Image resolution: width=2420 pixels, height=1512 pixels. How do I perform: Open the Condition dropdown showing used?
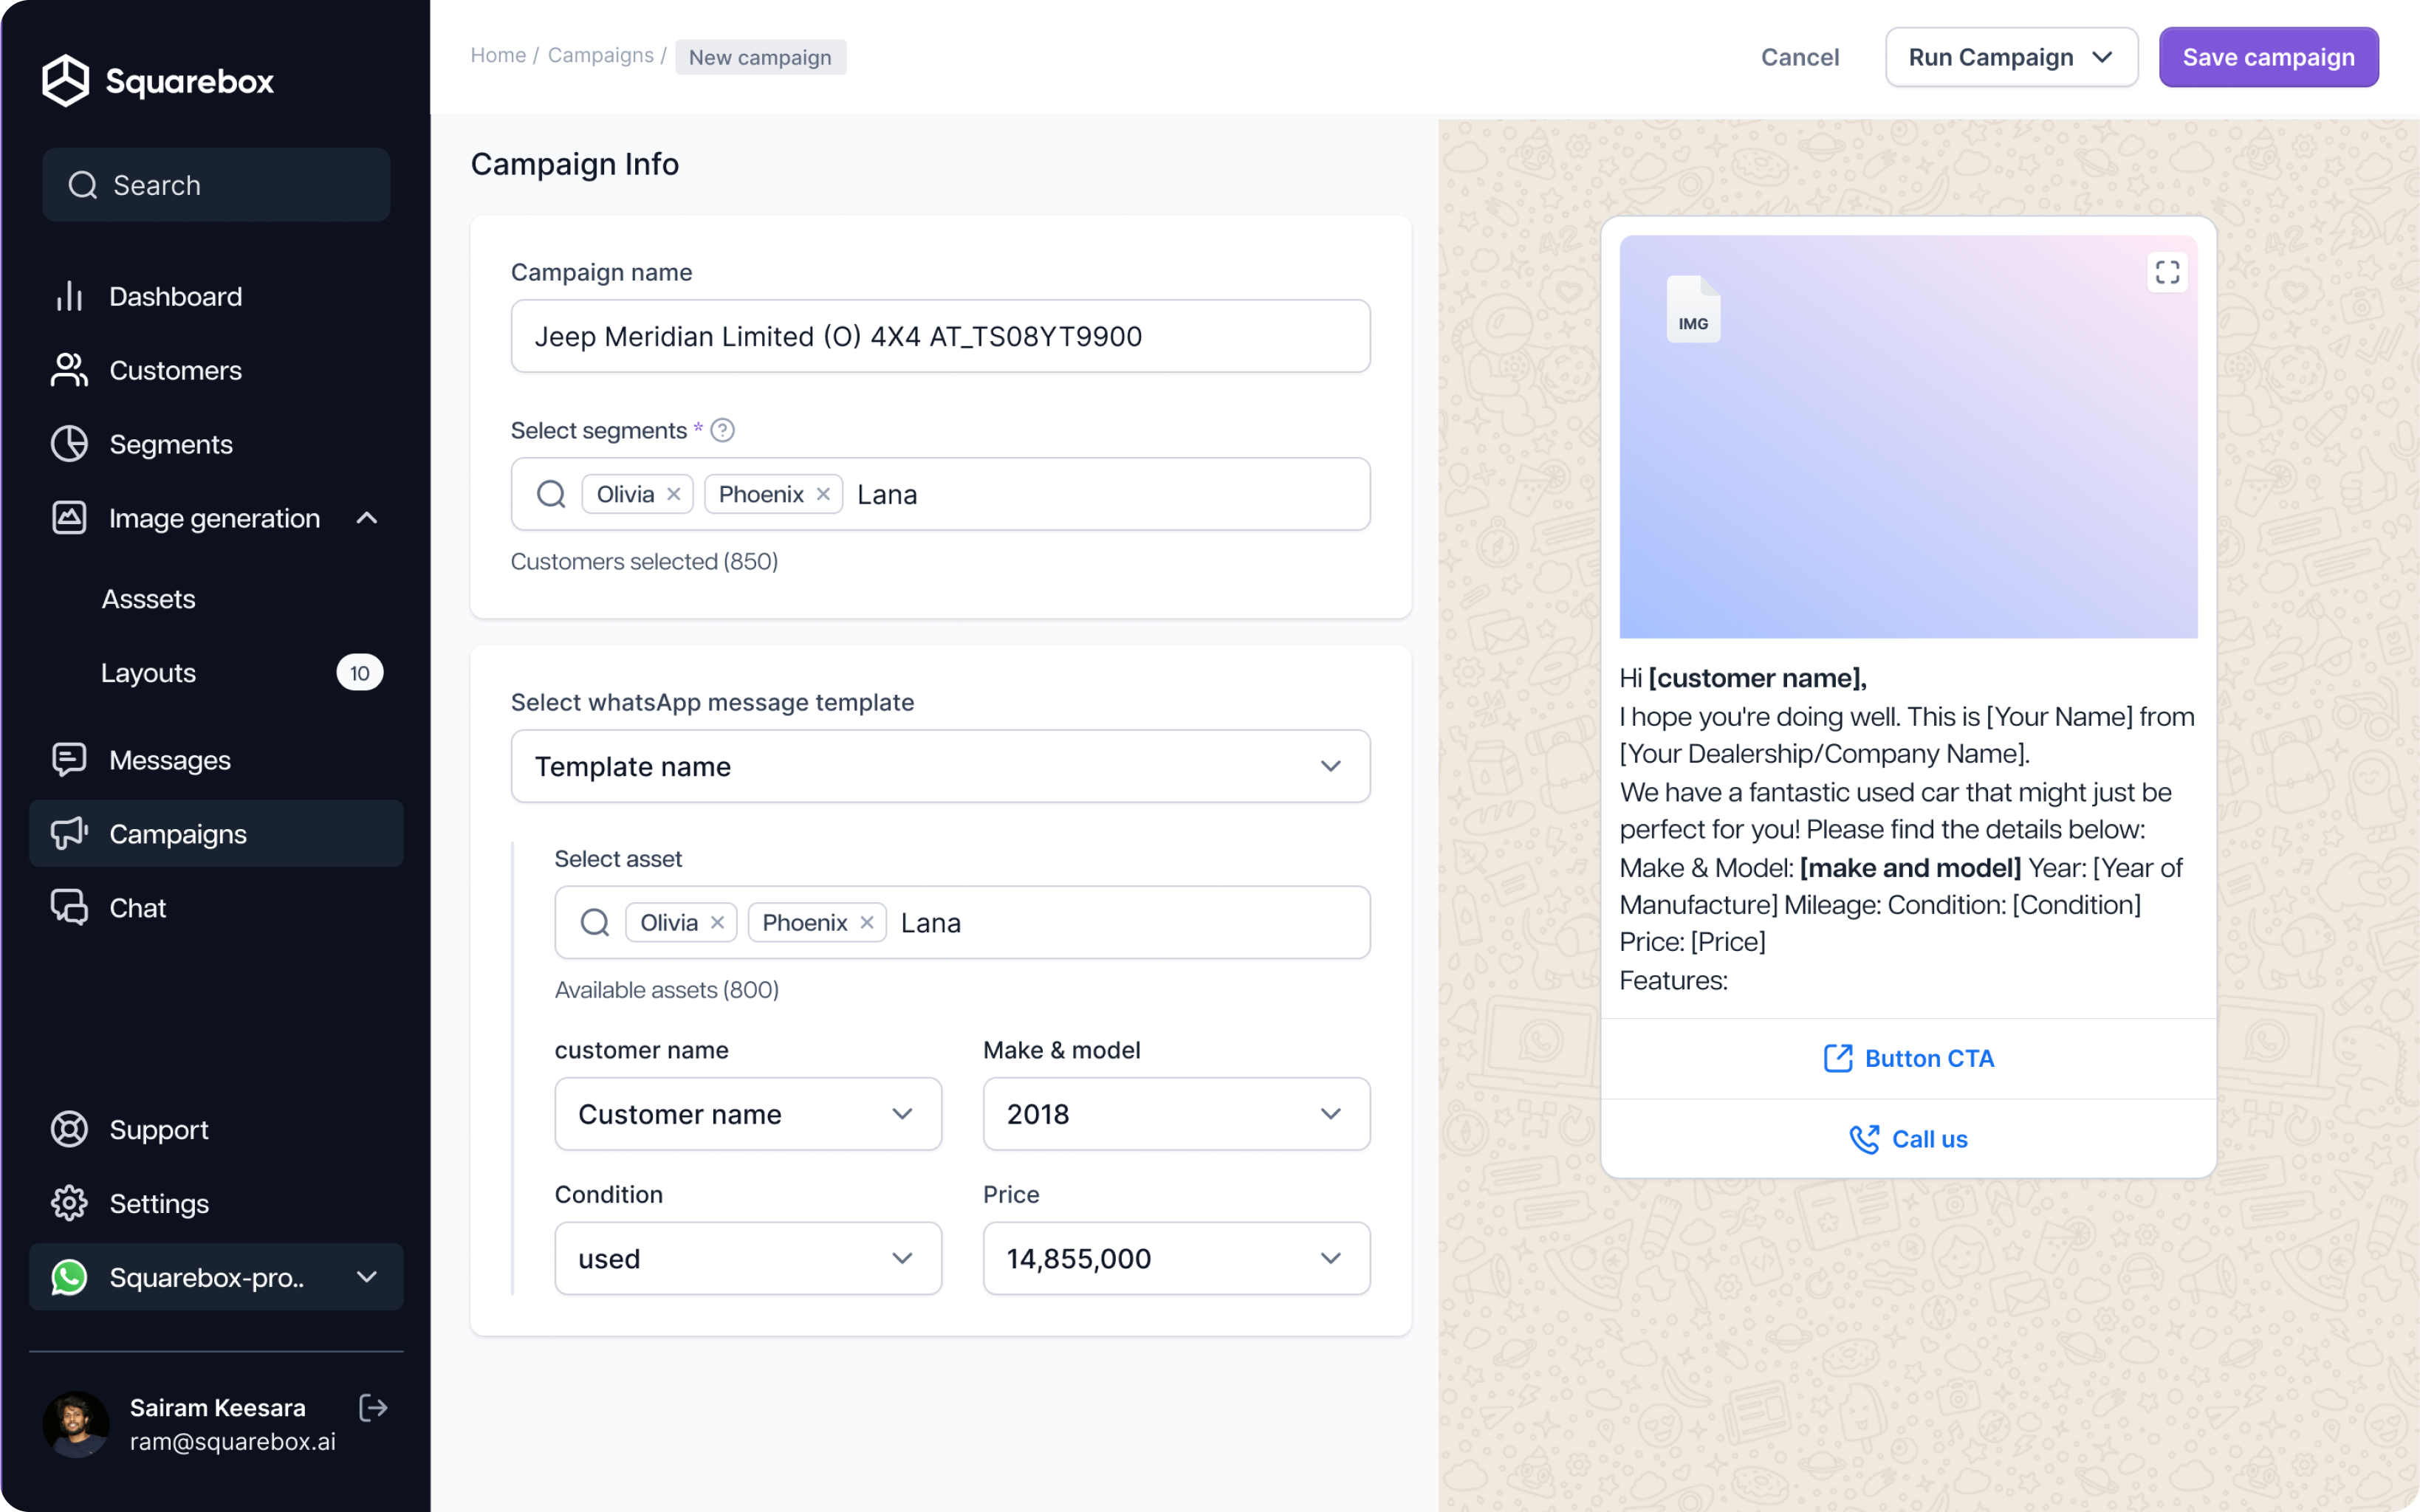[x=747, y=1258]
